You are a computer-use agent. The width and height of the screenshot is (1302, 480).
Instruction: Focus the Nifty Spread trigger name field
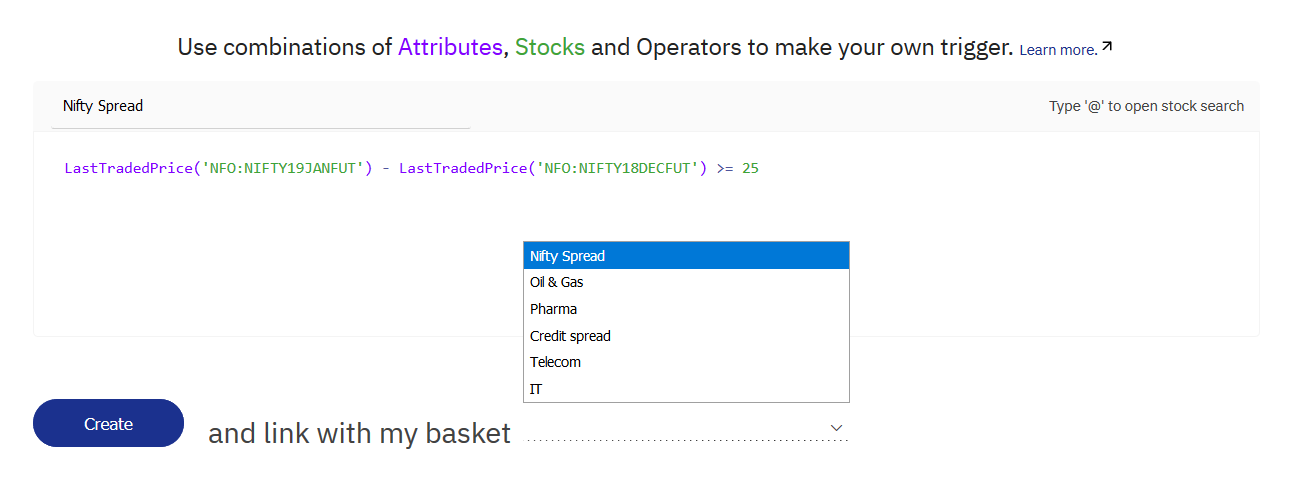coord(261,106)
